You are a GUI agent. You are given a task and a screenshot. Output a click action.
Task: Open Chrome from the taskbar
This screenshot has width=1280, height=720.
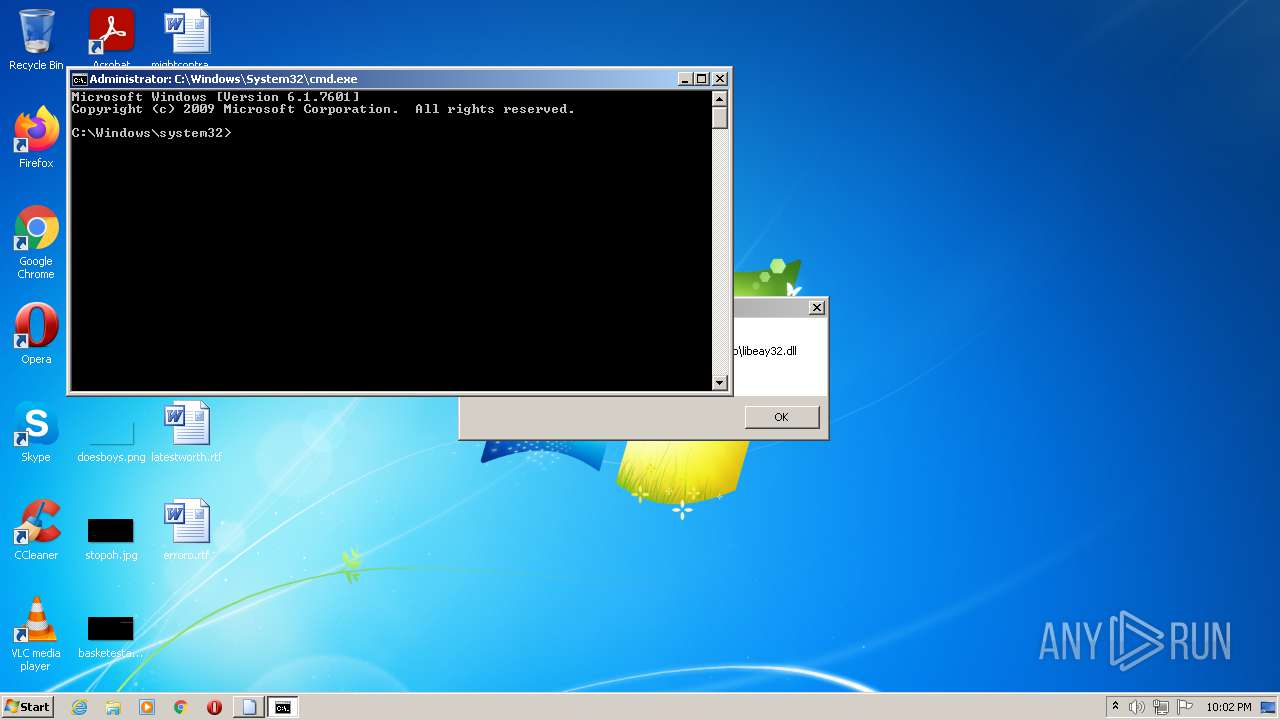point(181,707)
